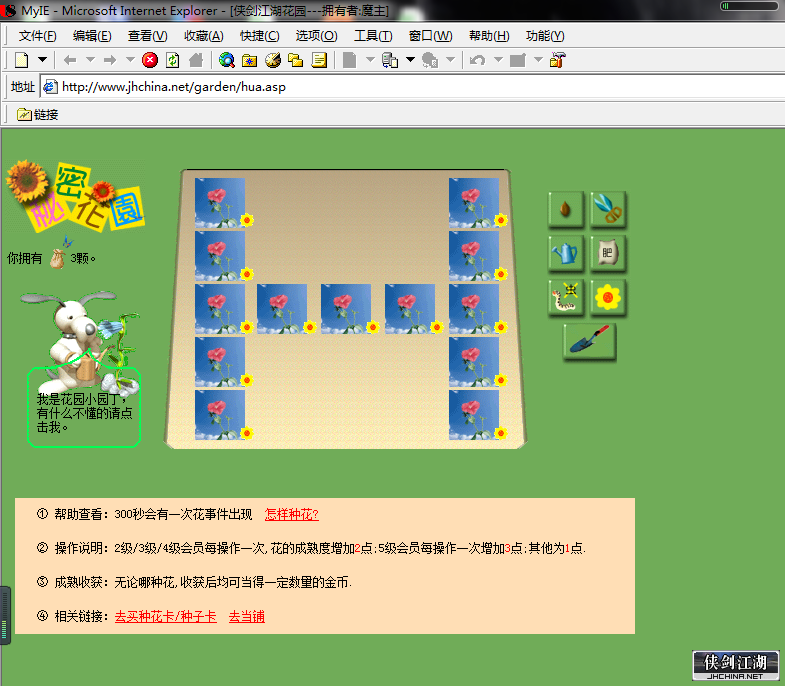Click the New blank page toolbar icon
This screenshot has width=785, height=686.
tap(22, 60)
